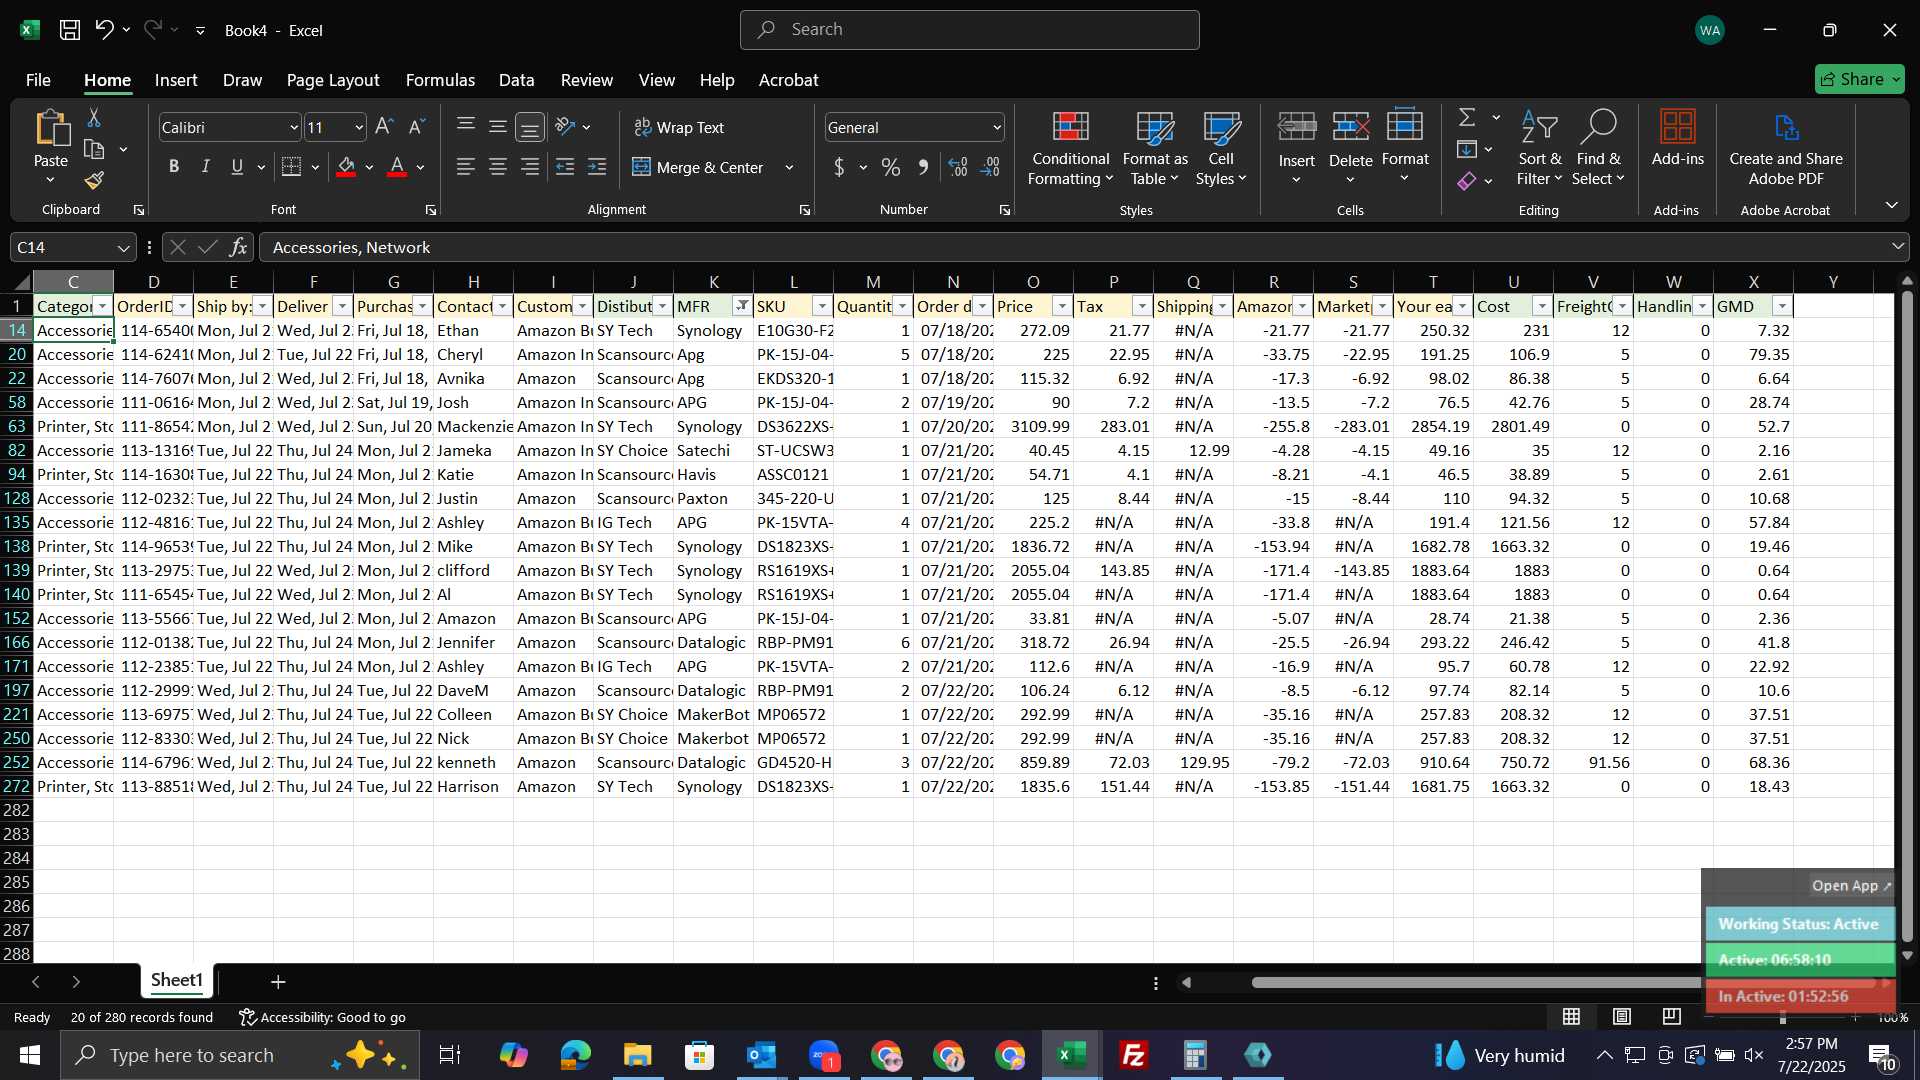
Task: Click Merge & Center button
Action: pos(698,167)
